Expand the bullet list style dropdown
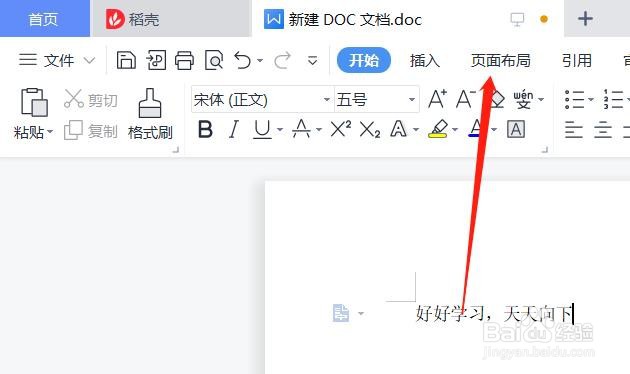The height and width of the screenshot is (374, 630). coord(591,99)
